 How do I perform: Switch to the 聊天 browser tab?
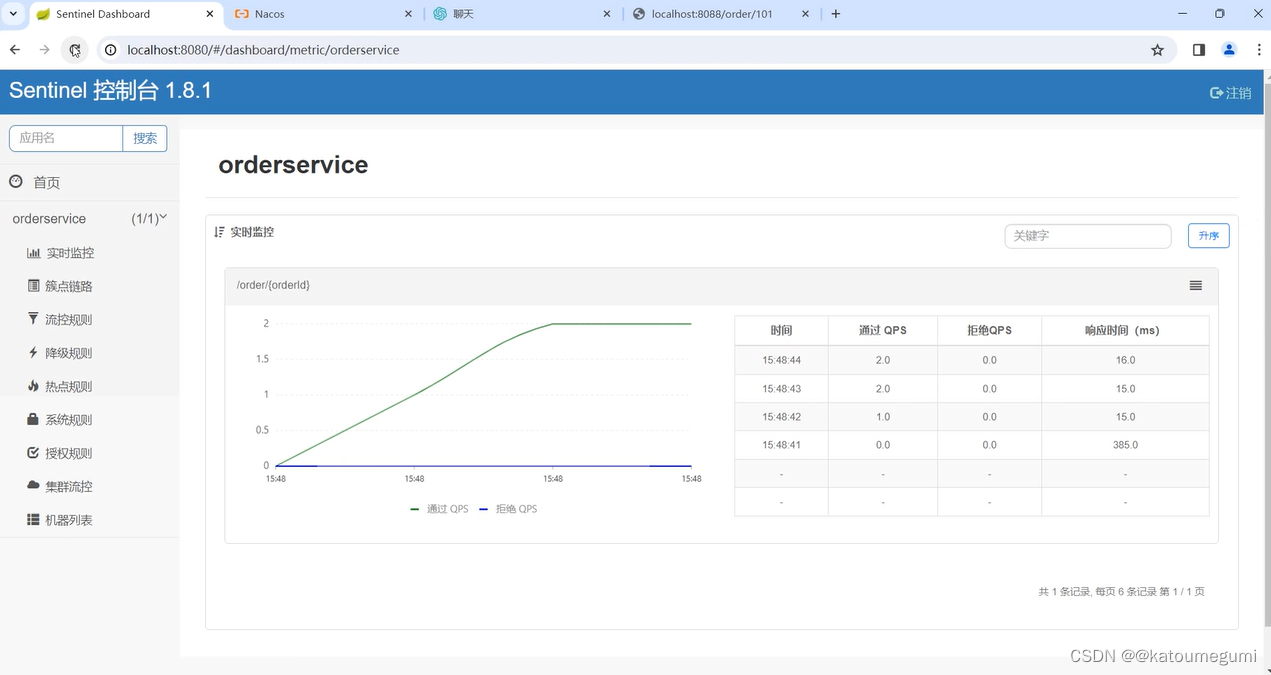(x=522, y=14)
